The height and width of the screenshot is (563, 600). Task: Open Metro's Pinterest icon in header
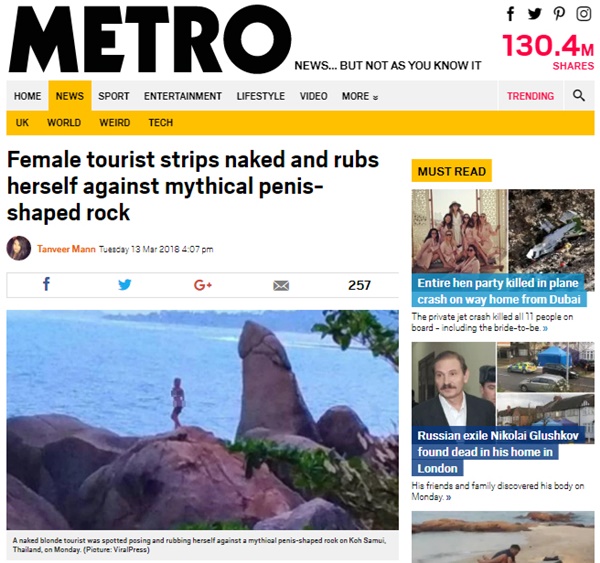(559, 14)
